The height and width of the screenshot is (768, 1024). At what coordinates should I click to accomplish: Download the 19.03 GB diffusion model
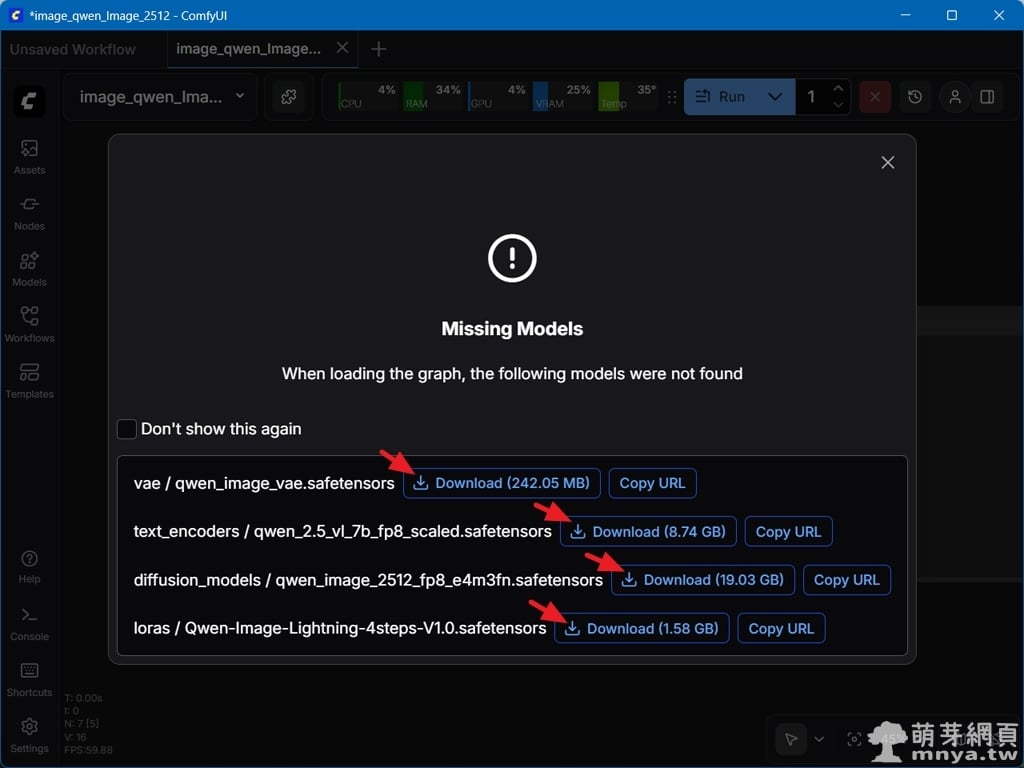[703, 580]
